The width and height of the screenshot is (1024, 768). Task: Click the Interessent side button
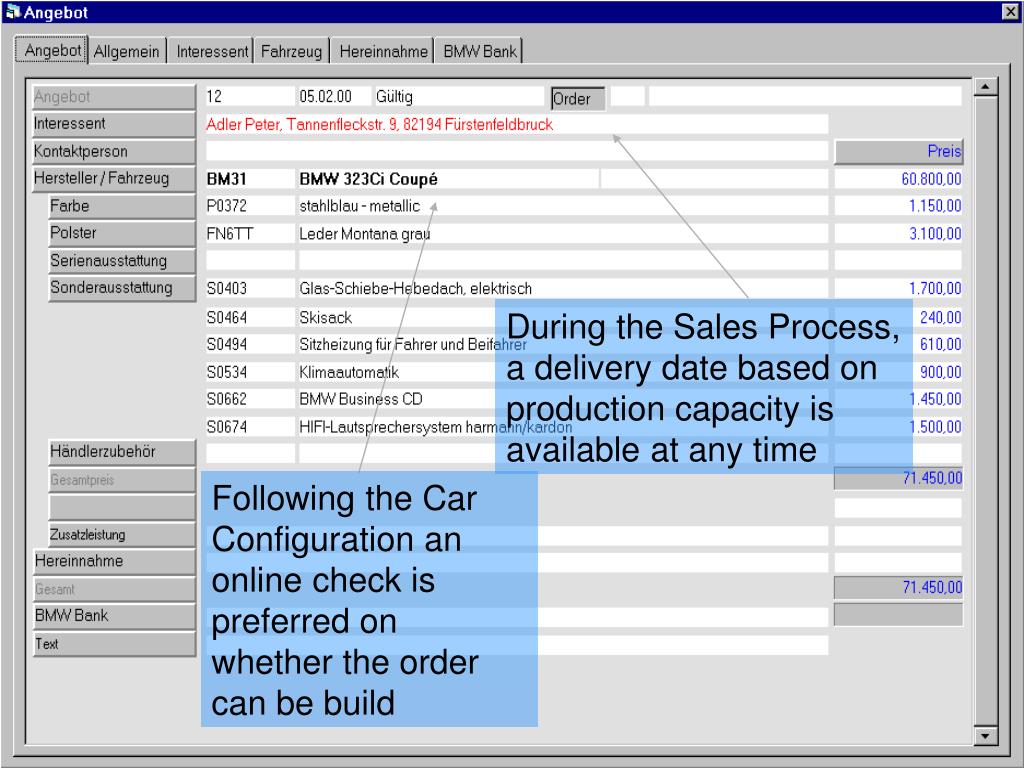pyautogui.click(x=114, y=124)
